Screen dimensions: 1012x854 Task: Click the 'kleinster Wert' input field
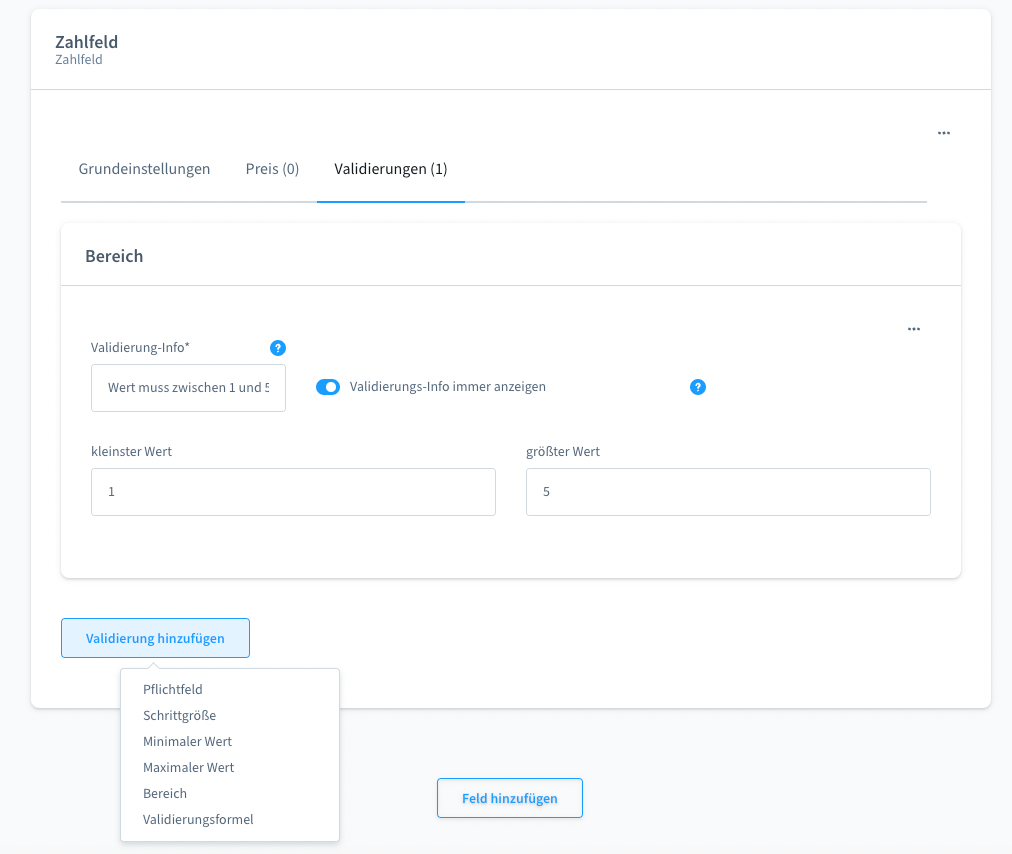pyautogui.click(x=293, y=492)
